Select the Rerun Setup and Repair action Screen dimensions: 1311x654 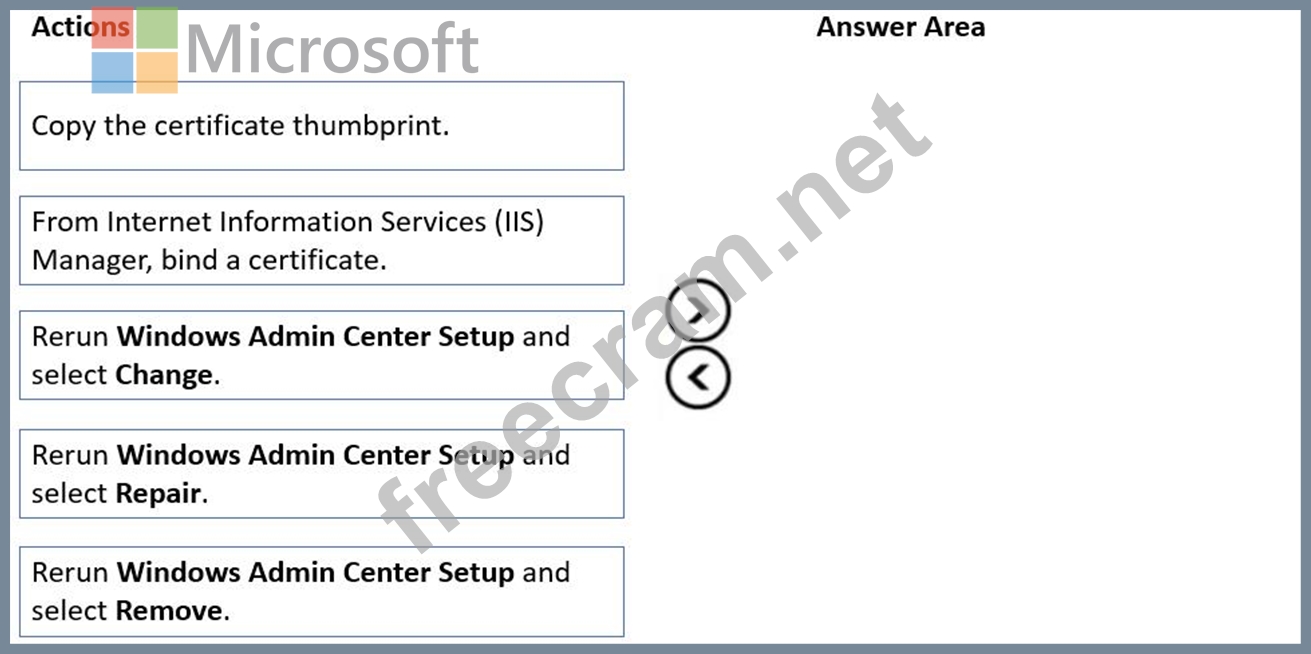coord(321,473)
